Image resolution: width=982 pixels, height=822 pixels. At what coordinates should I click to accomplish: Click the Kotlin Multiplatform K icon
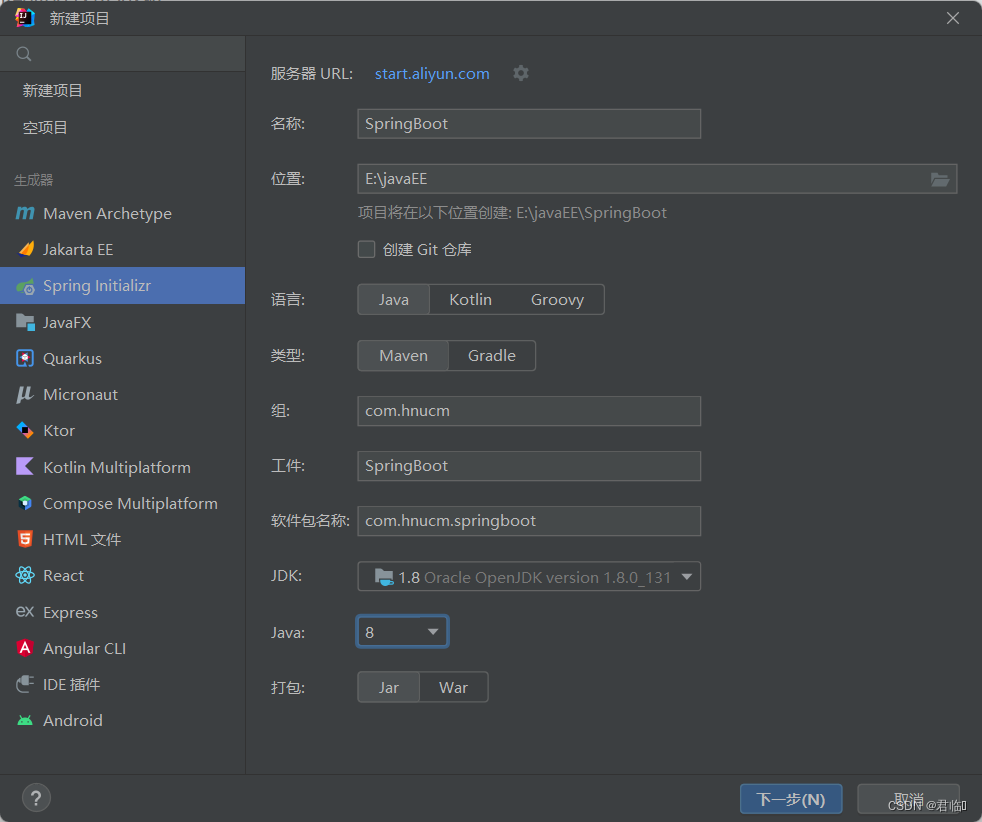[25, 467]
